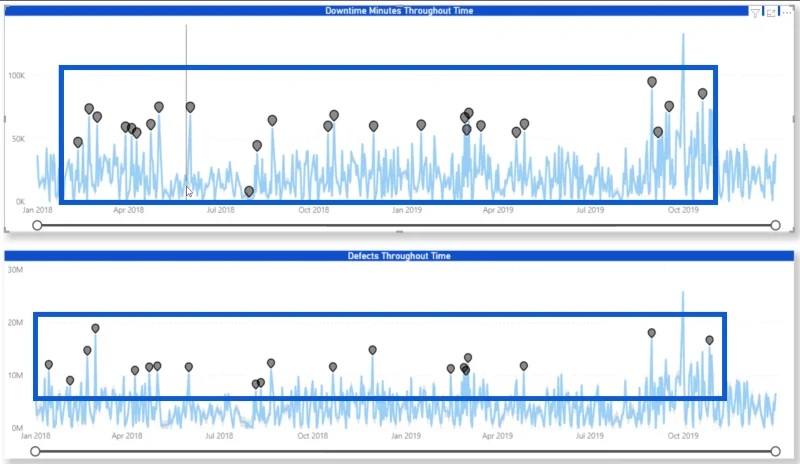Click right zoom slider handle under Defects chart
Screen dimensions: 800x464
point(776,451)
